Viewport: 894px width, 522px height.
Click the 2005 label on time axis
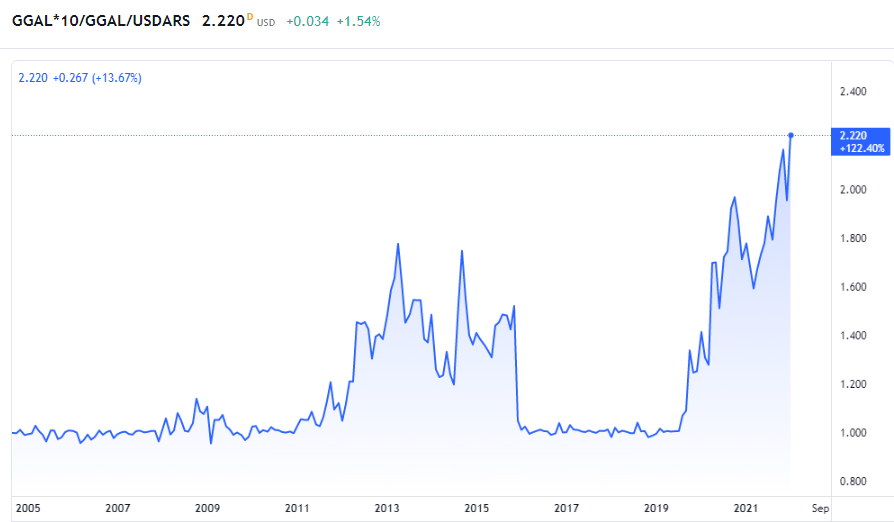coord(28,508)
